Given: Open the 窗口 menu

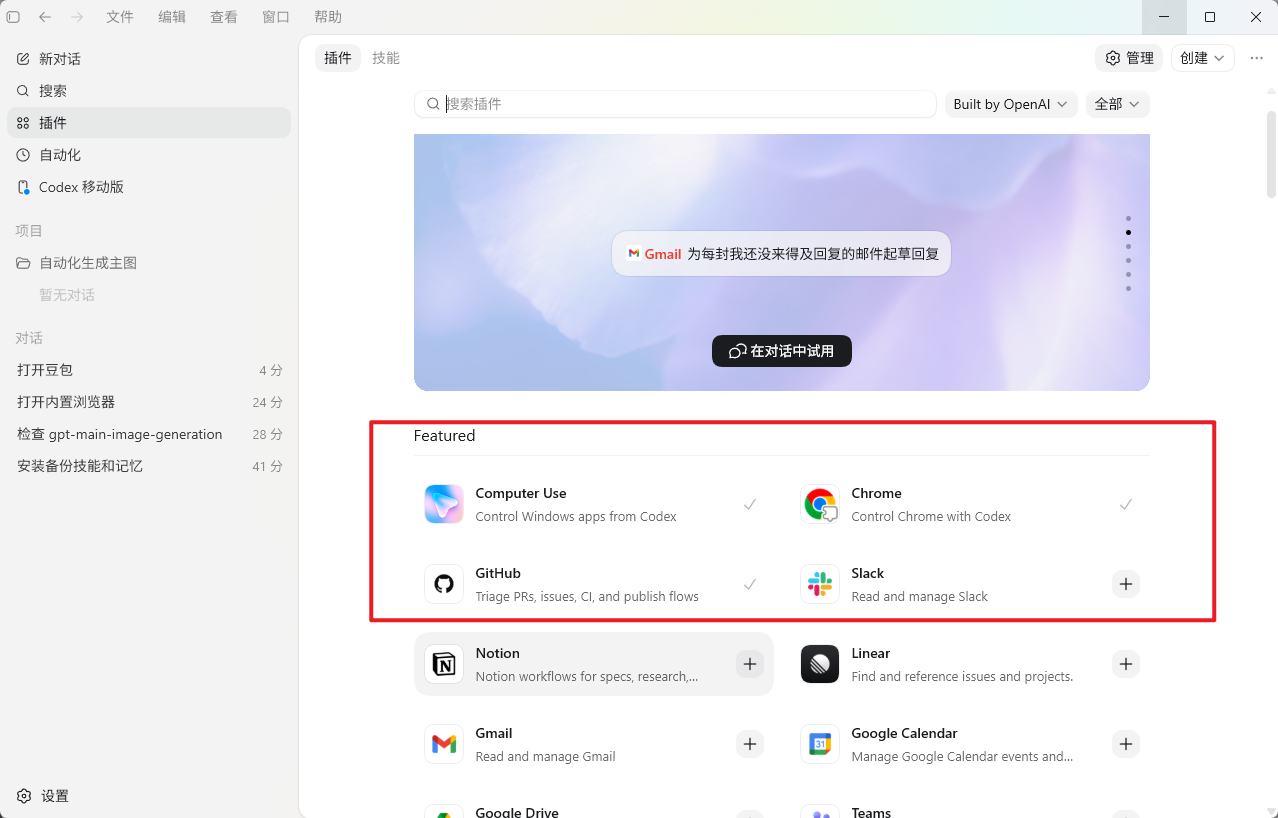Looking at the screenshot, I should [276, 17].
